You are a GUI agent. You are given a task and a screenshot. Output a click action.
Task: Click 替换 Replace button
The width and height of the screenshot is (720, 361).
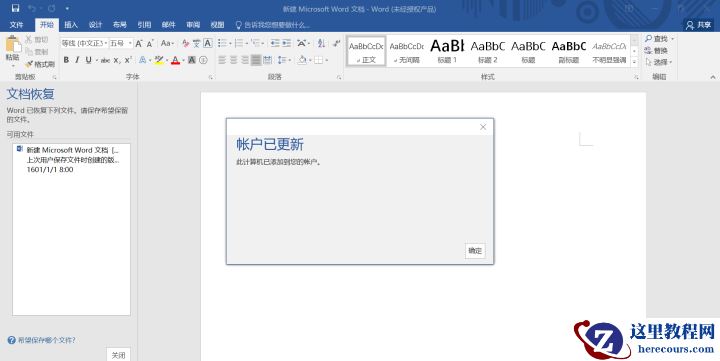click(x=656, y=51)
